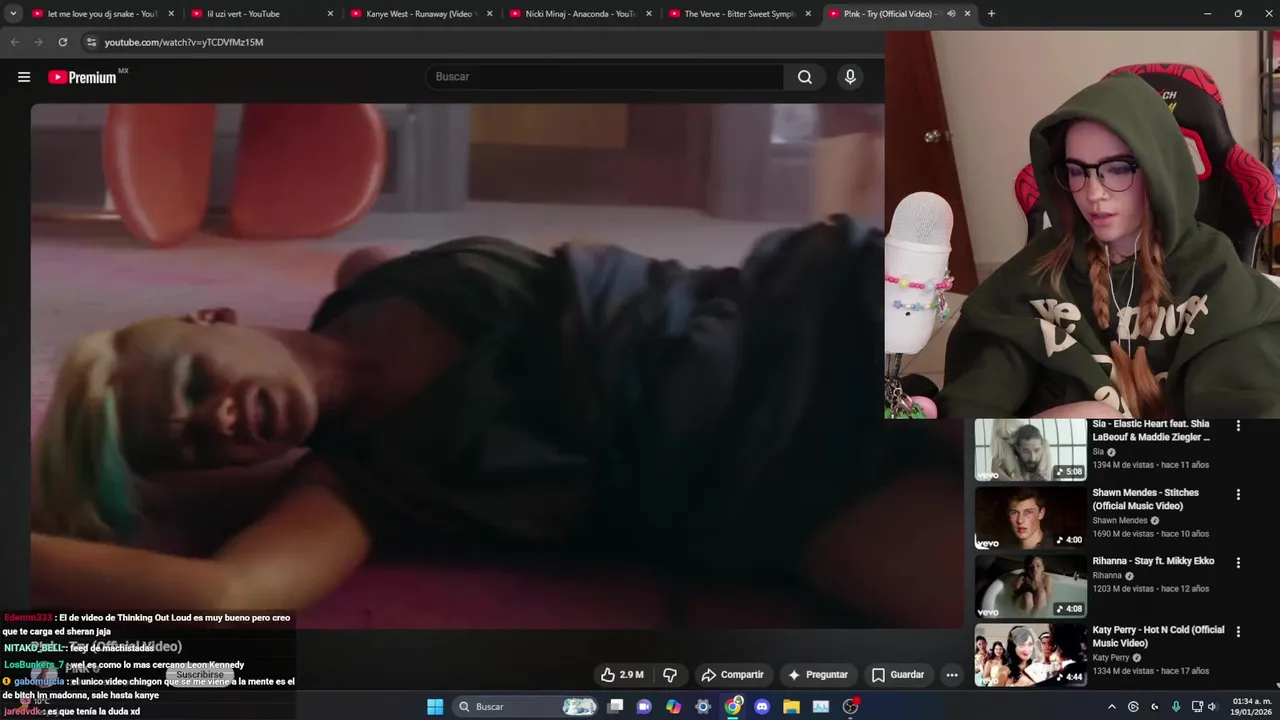
Task: Reload the page with browser refresh icon
Action: (63, 42)
